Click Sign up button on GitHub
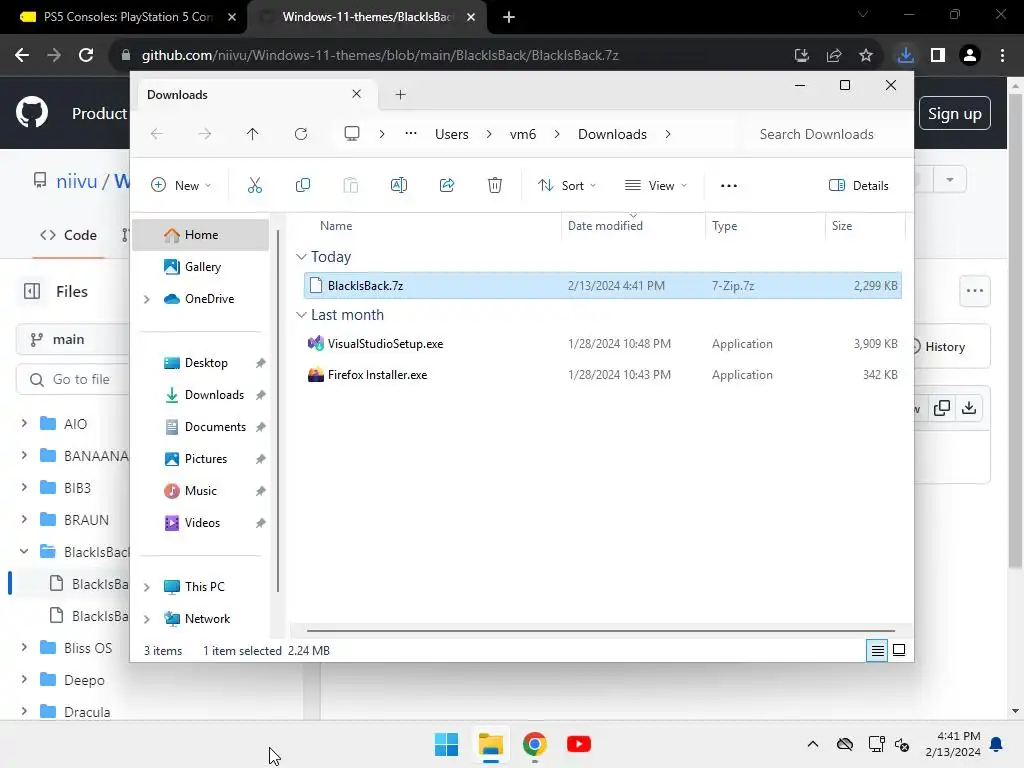Screen dimensions: 1024x768 coord(954,114)
